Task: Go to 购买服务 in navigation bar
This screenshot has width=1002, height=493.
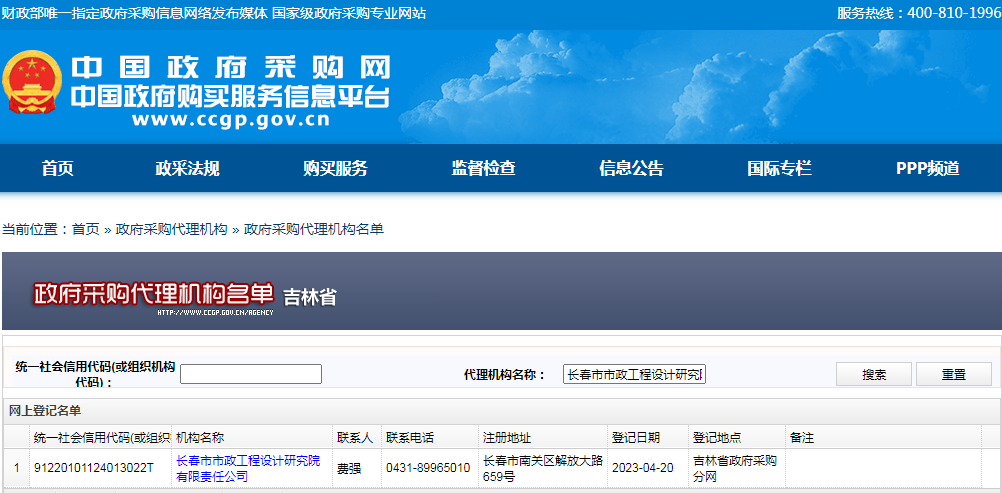Action: point(335,168)
